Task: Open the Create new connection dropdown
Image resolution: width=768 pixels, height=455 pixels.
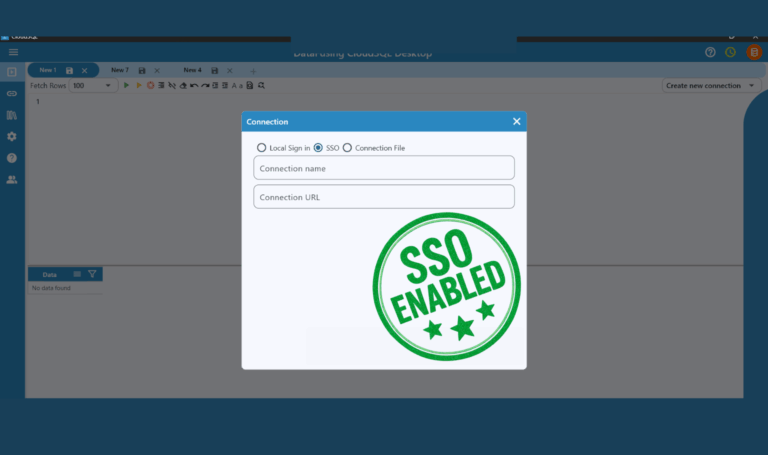Action: click(x=711, y=86)
